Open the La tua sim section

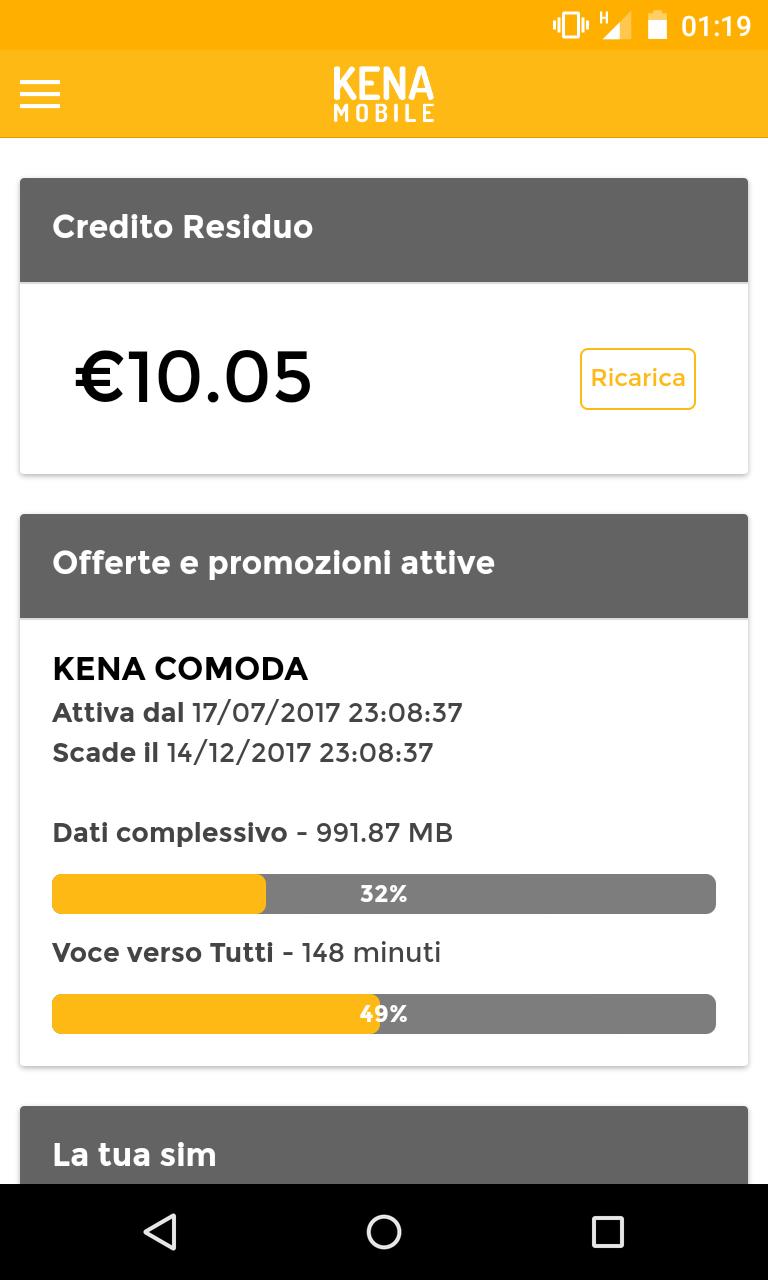pyautogui.click(x=384, y=1154)
